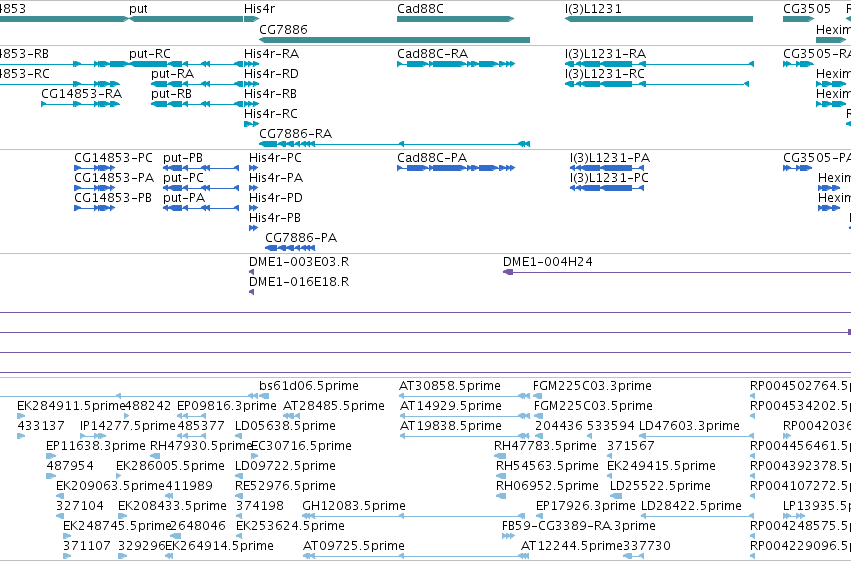Select transcript l(3)L1231-RA
The image size is (851, 561).
point(659,64)
